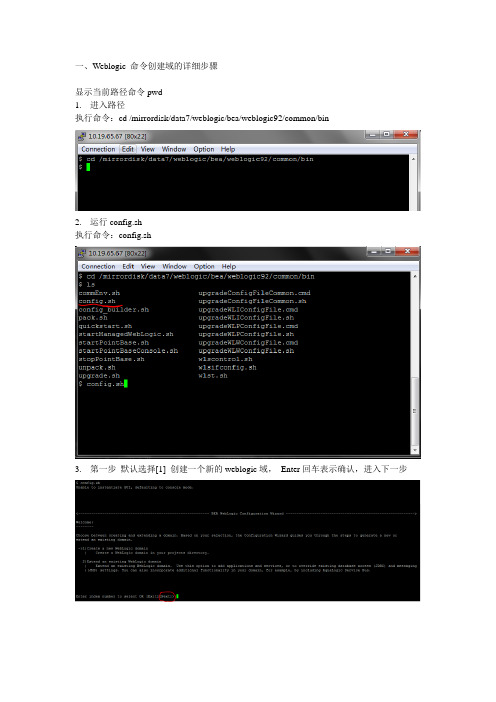Open the Help menu in the ls-listing terminal

[x=228, y=266]
